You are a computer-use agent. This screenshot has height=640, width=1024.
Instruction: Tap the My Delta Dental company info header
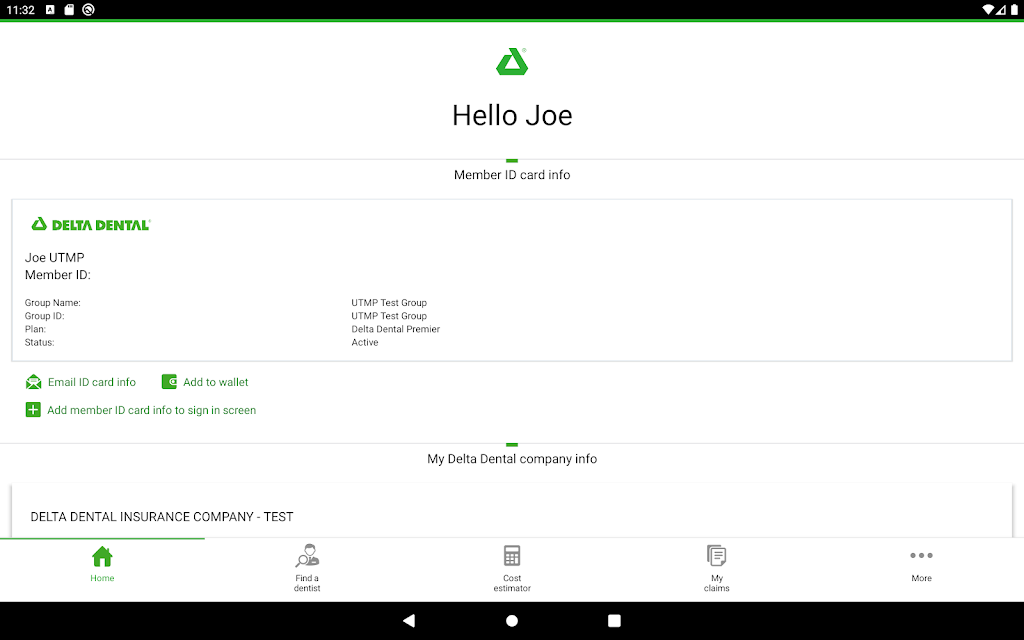(x=512, y=459)
